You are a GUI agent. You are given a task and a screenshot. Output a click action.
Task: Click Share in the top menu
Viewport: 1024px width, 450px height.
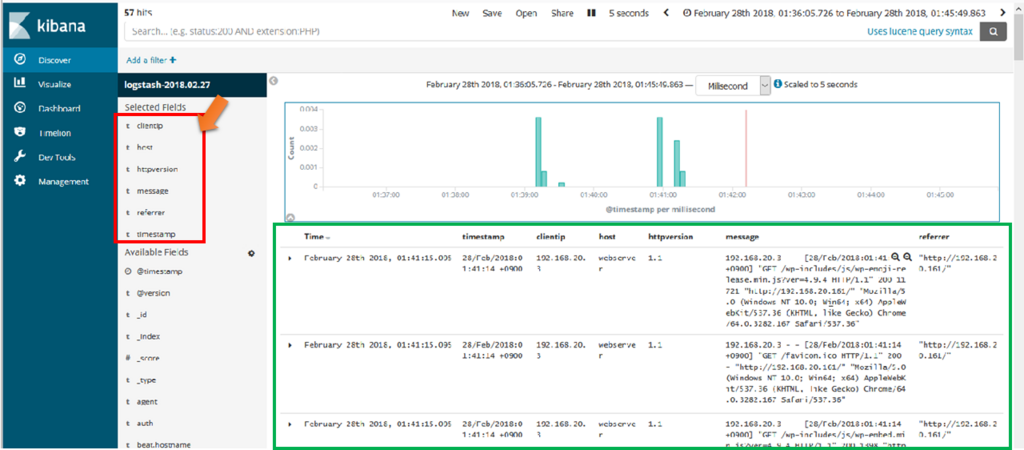562,13
